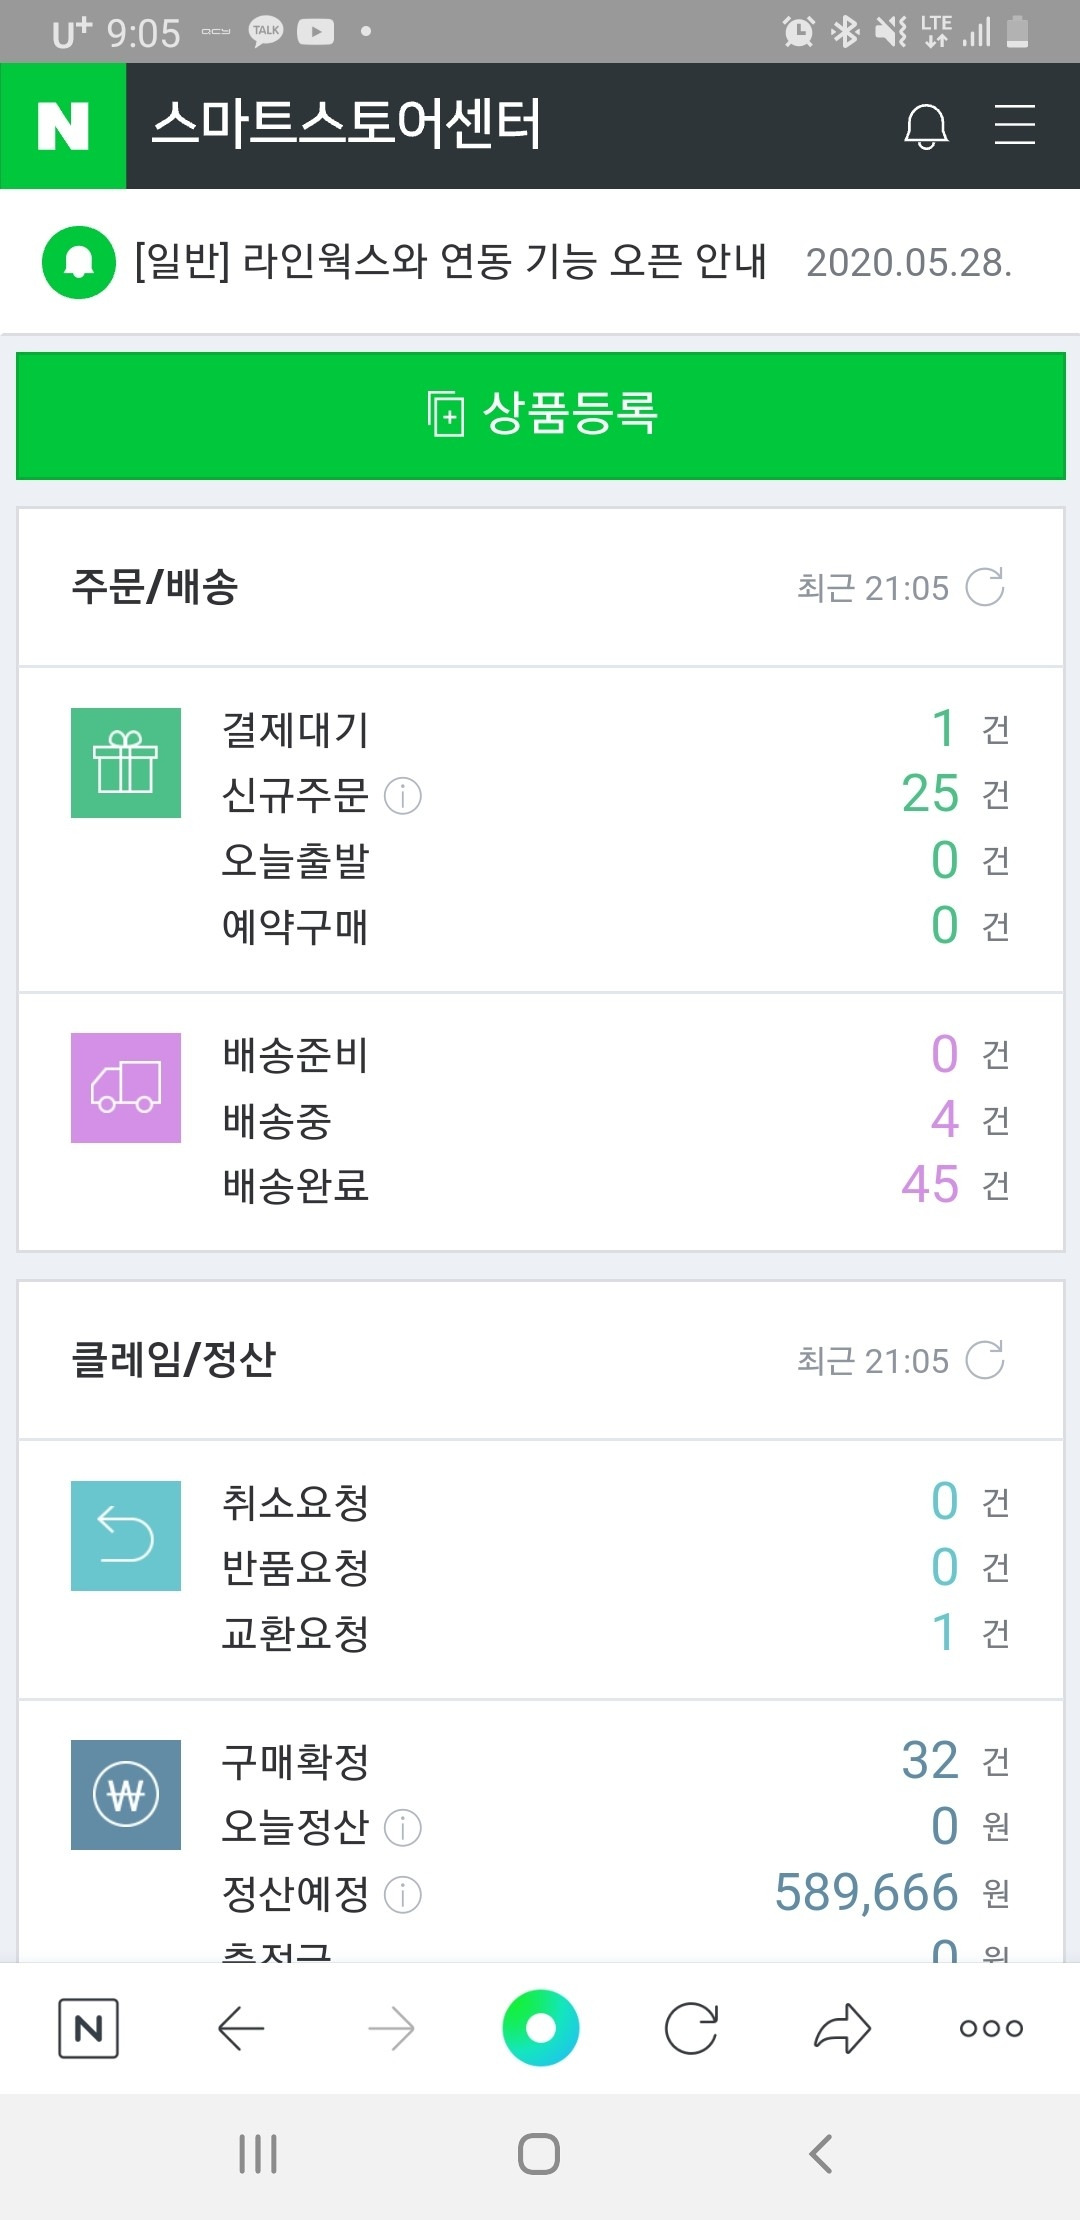Screen dimensions: 1080x2220
Task: Refresh the 주문/배송 section
Action: (985, 587)
